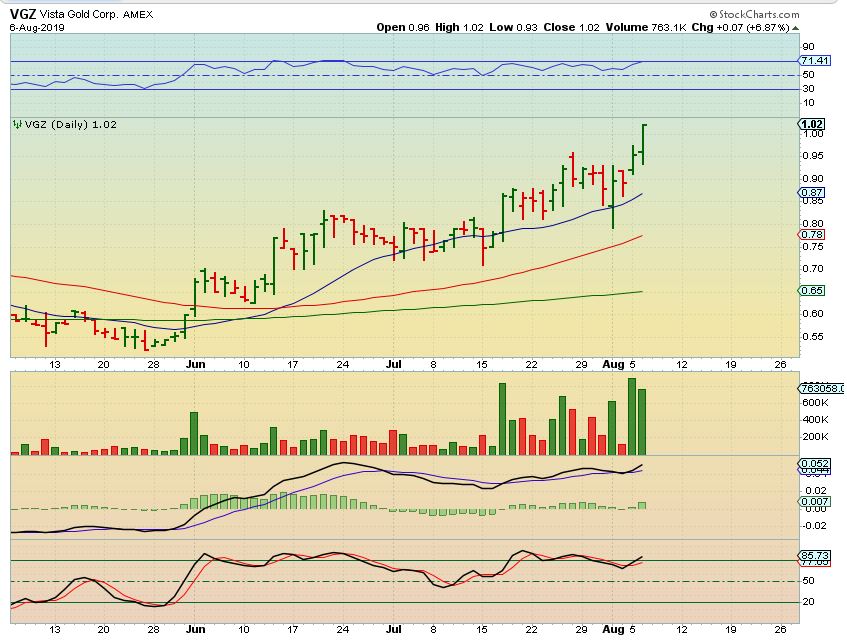Click the 600K volume axis label
Screen dimensions: 847x641
[x=815, y=403]
